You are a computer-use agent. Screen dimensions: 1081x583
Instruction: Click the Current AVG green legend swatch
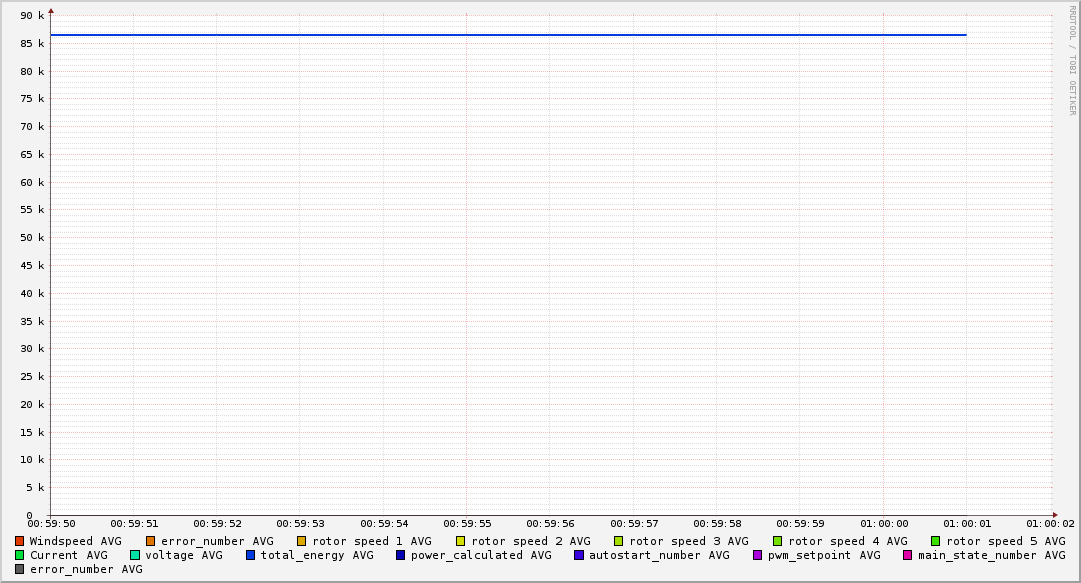[x=19, y=555]
